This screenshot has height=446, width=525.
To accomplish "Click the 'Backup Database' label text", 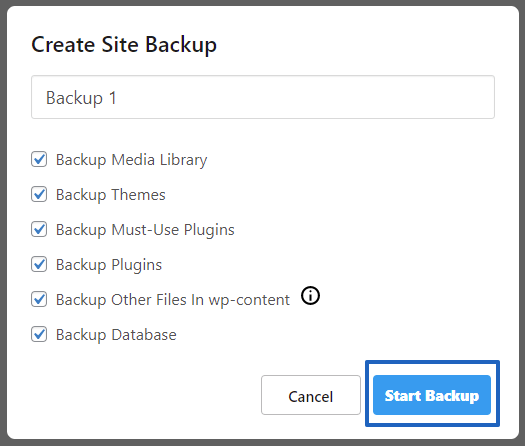I will tap(116, 335).
